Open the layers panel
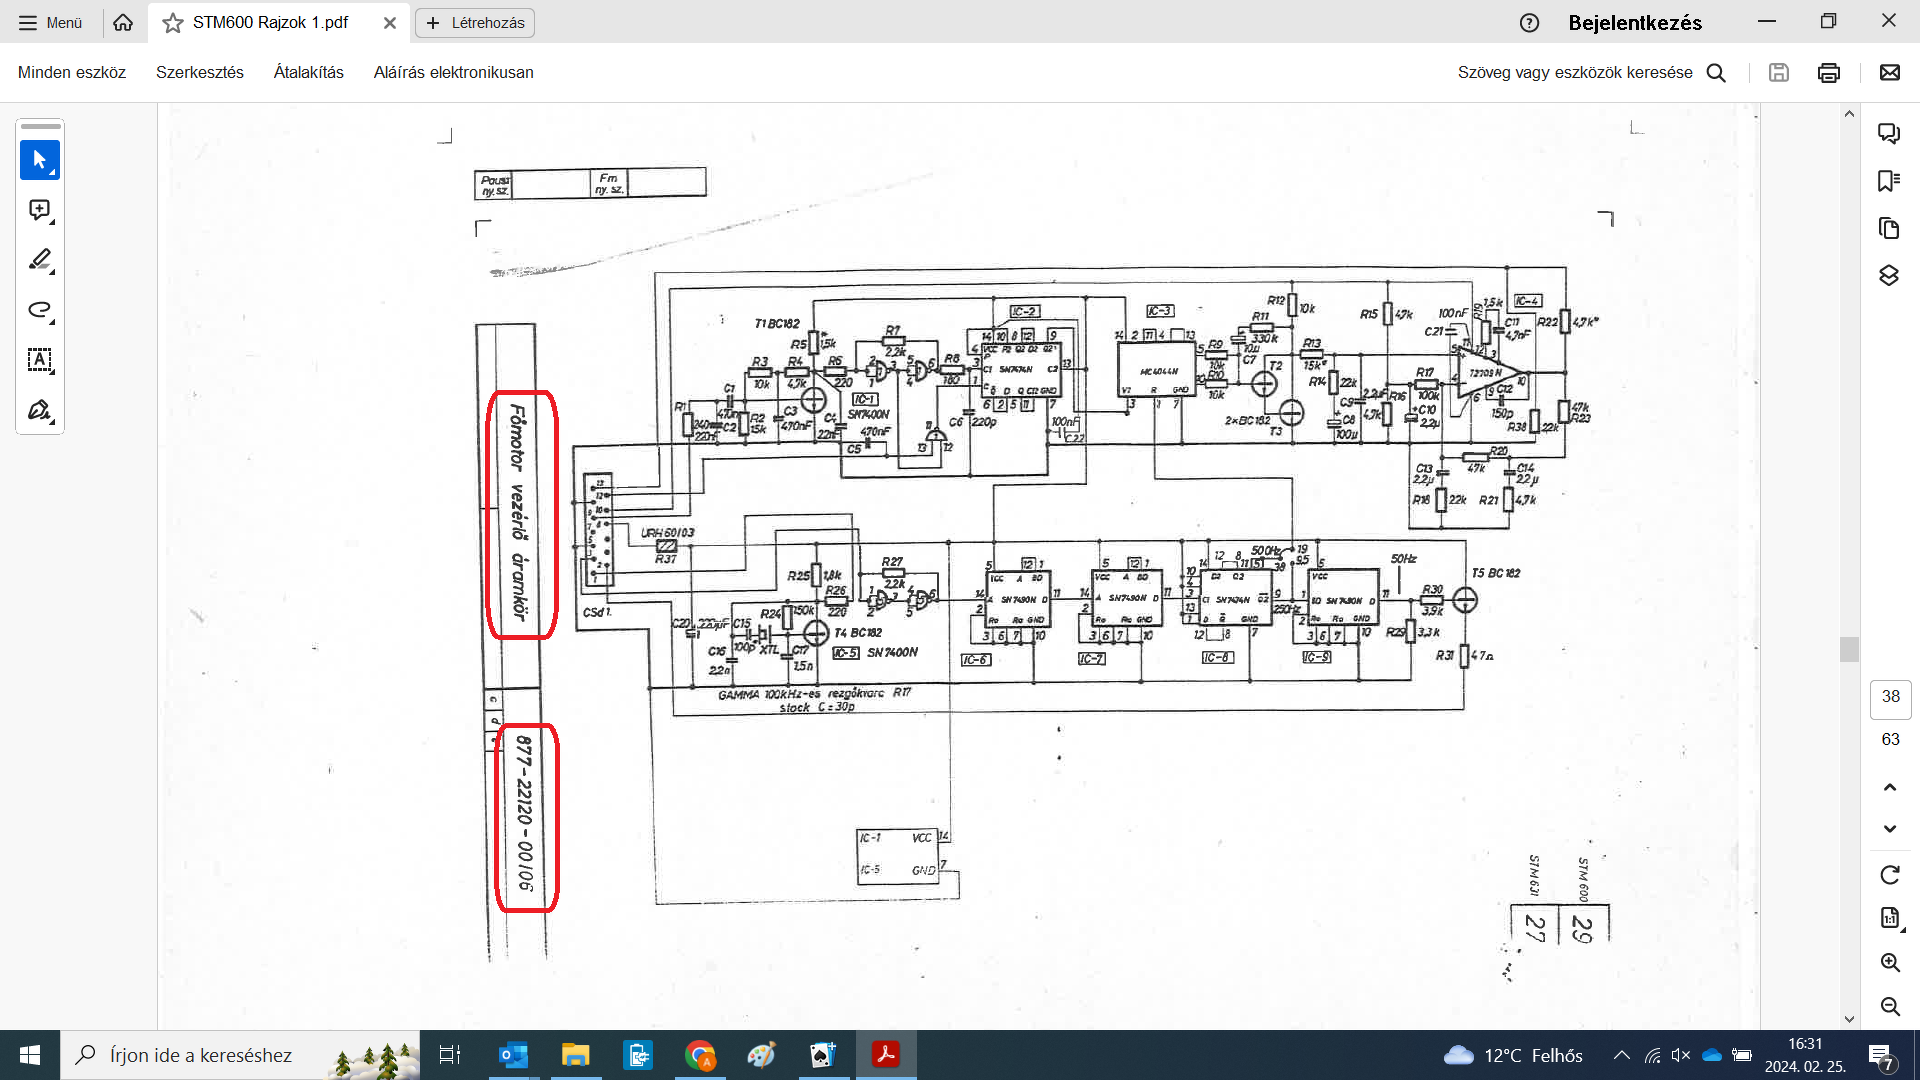1920x1080 pixels. pos(1889,276)
